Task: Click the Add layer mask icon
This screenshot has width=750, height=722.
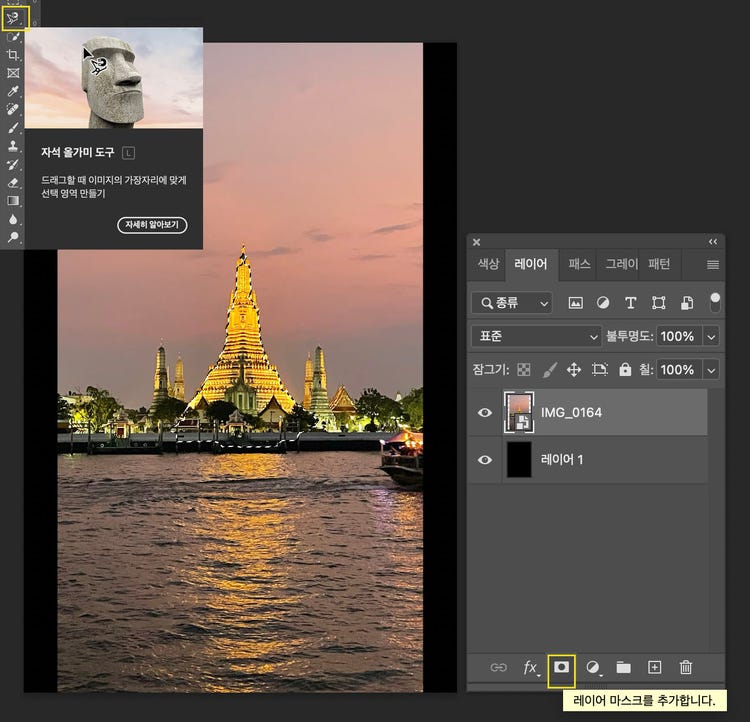Action: (561, 667)
